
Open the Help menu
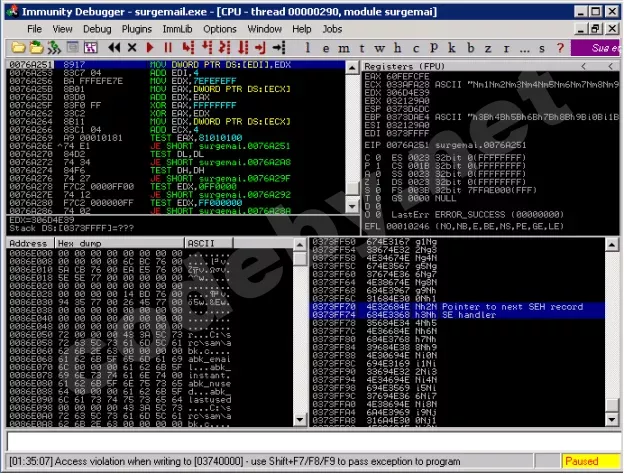(x=302, y=29)
